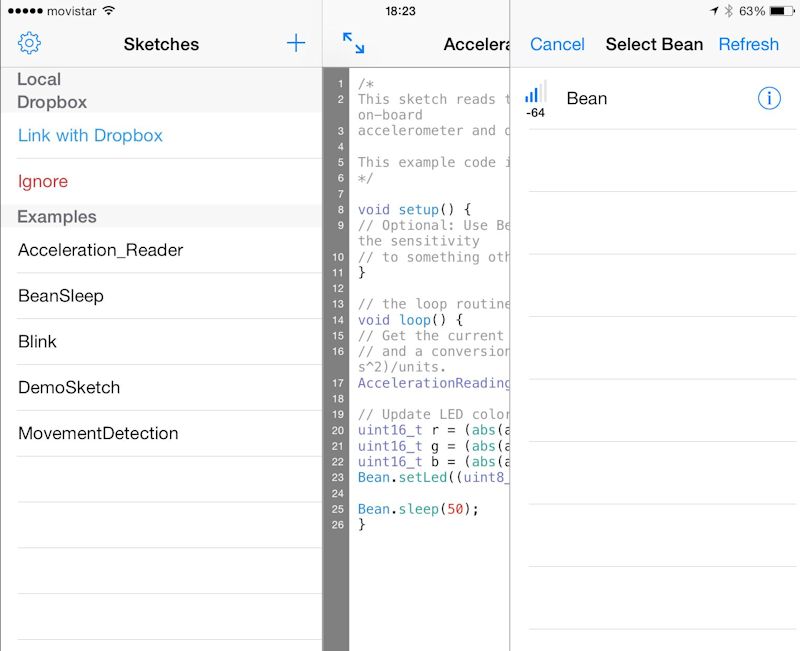The image size is (800, 651).
Task: Click the -64 signal value
Action: 535,113
